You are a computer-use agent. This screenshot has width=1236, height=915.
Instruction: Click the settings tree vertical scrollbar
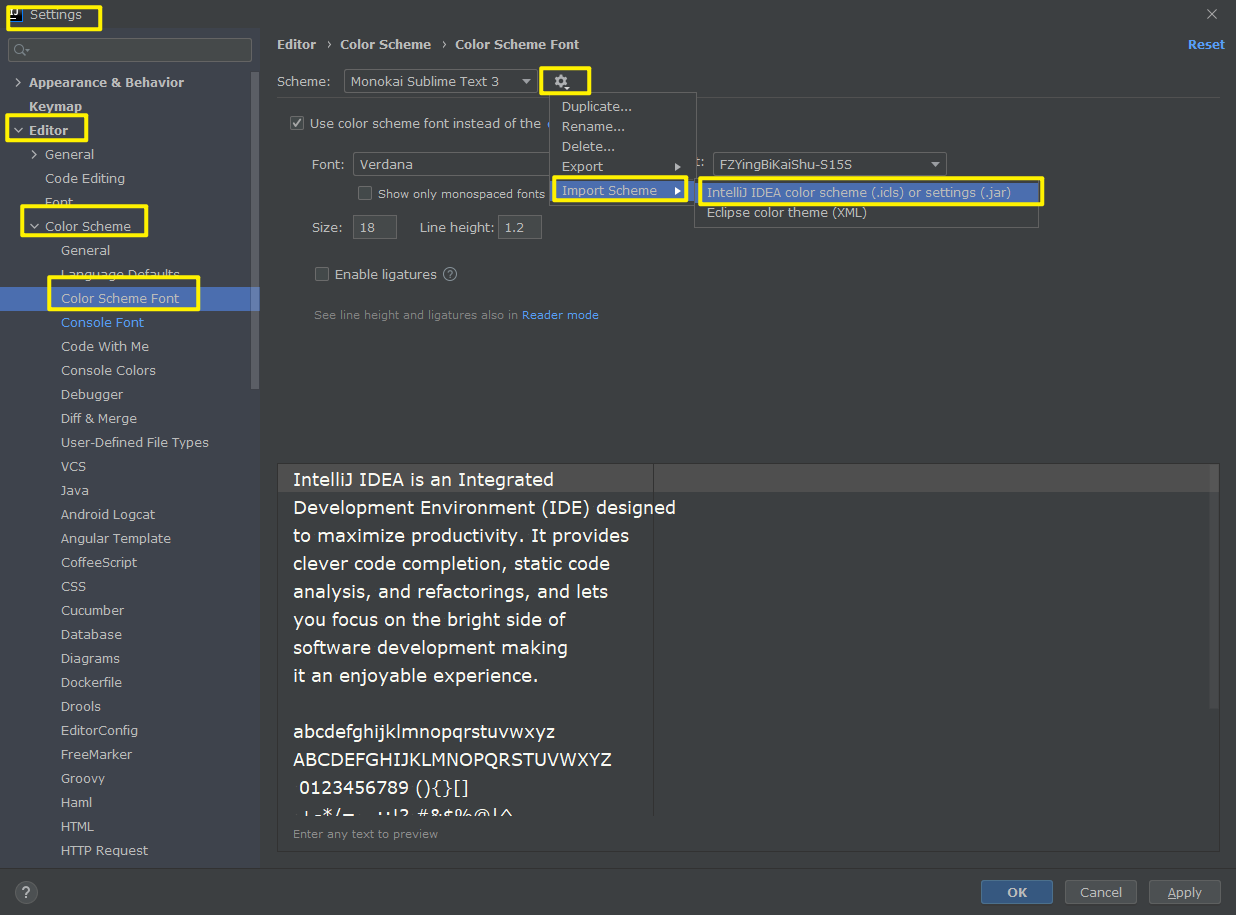tap(255, 230)
